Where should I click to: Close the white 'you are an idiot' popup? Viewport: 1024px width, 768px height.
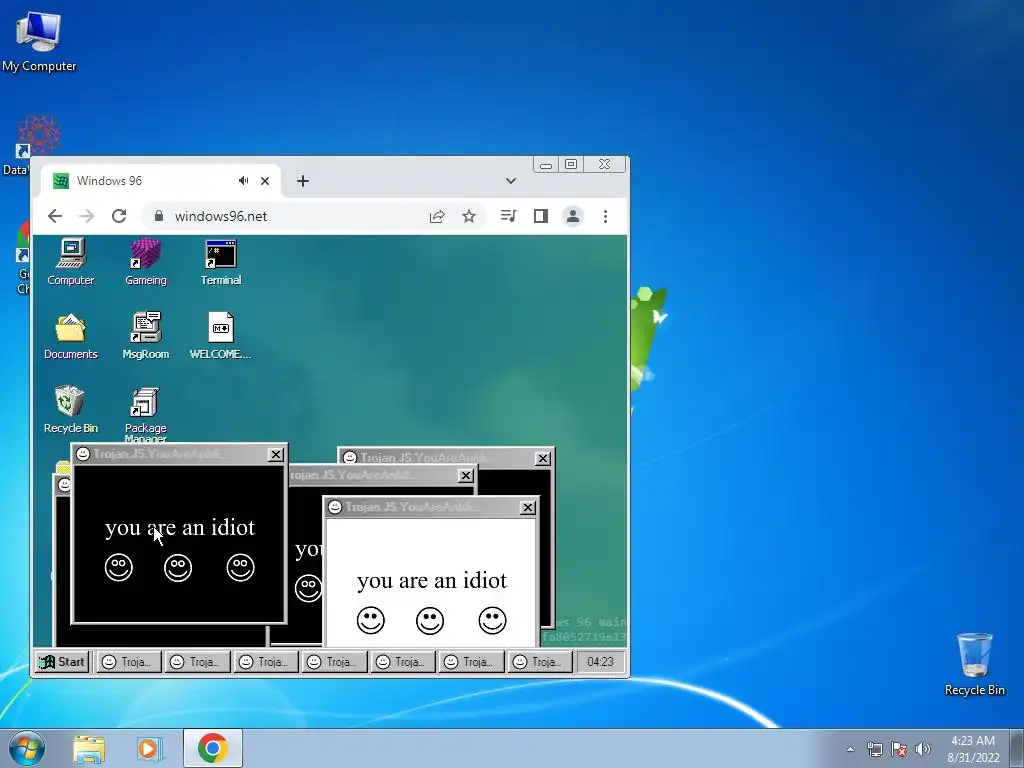coord(528,507)
